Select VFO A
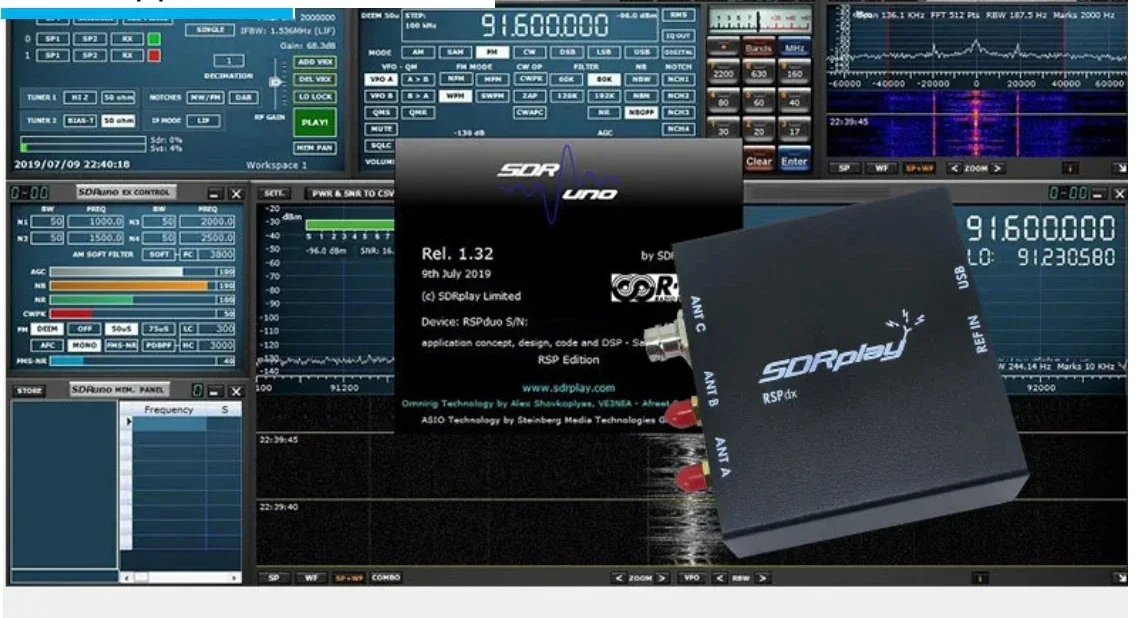The height and width of the screenshot is (618, 1136). point(381,79)
